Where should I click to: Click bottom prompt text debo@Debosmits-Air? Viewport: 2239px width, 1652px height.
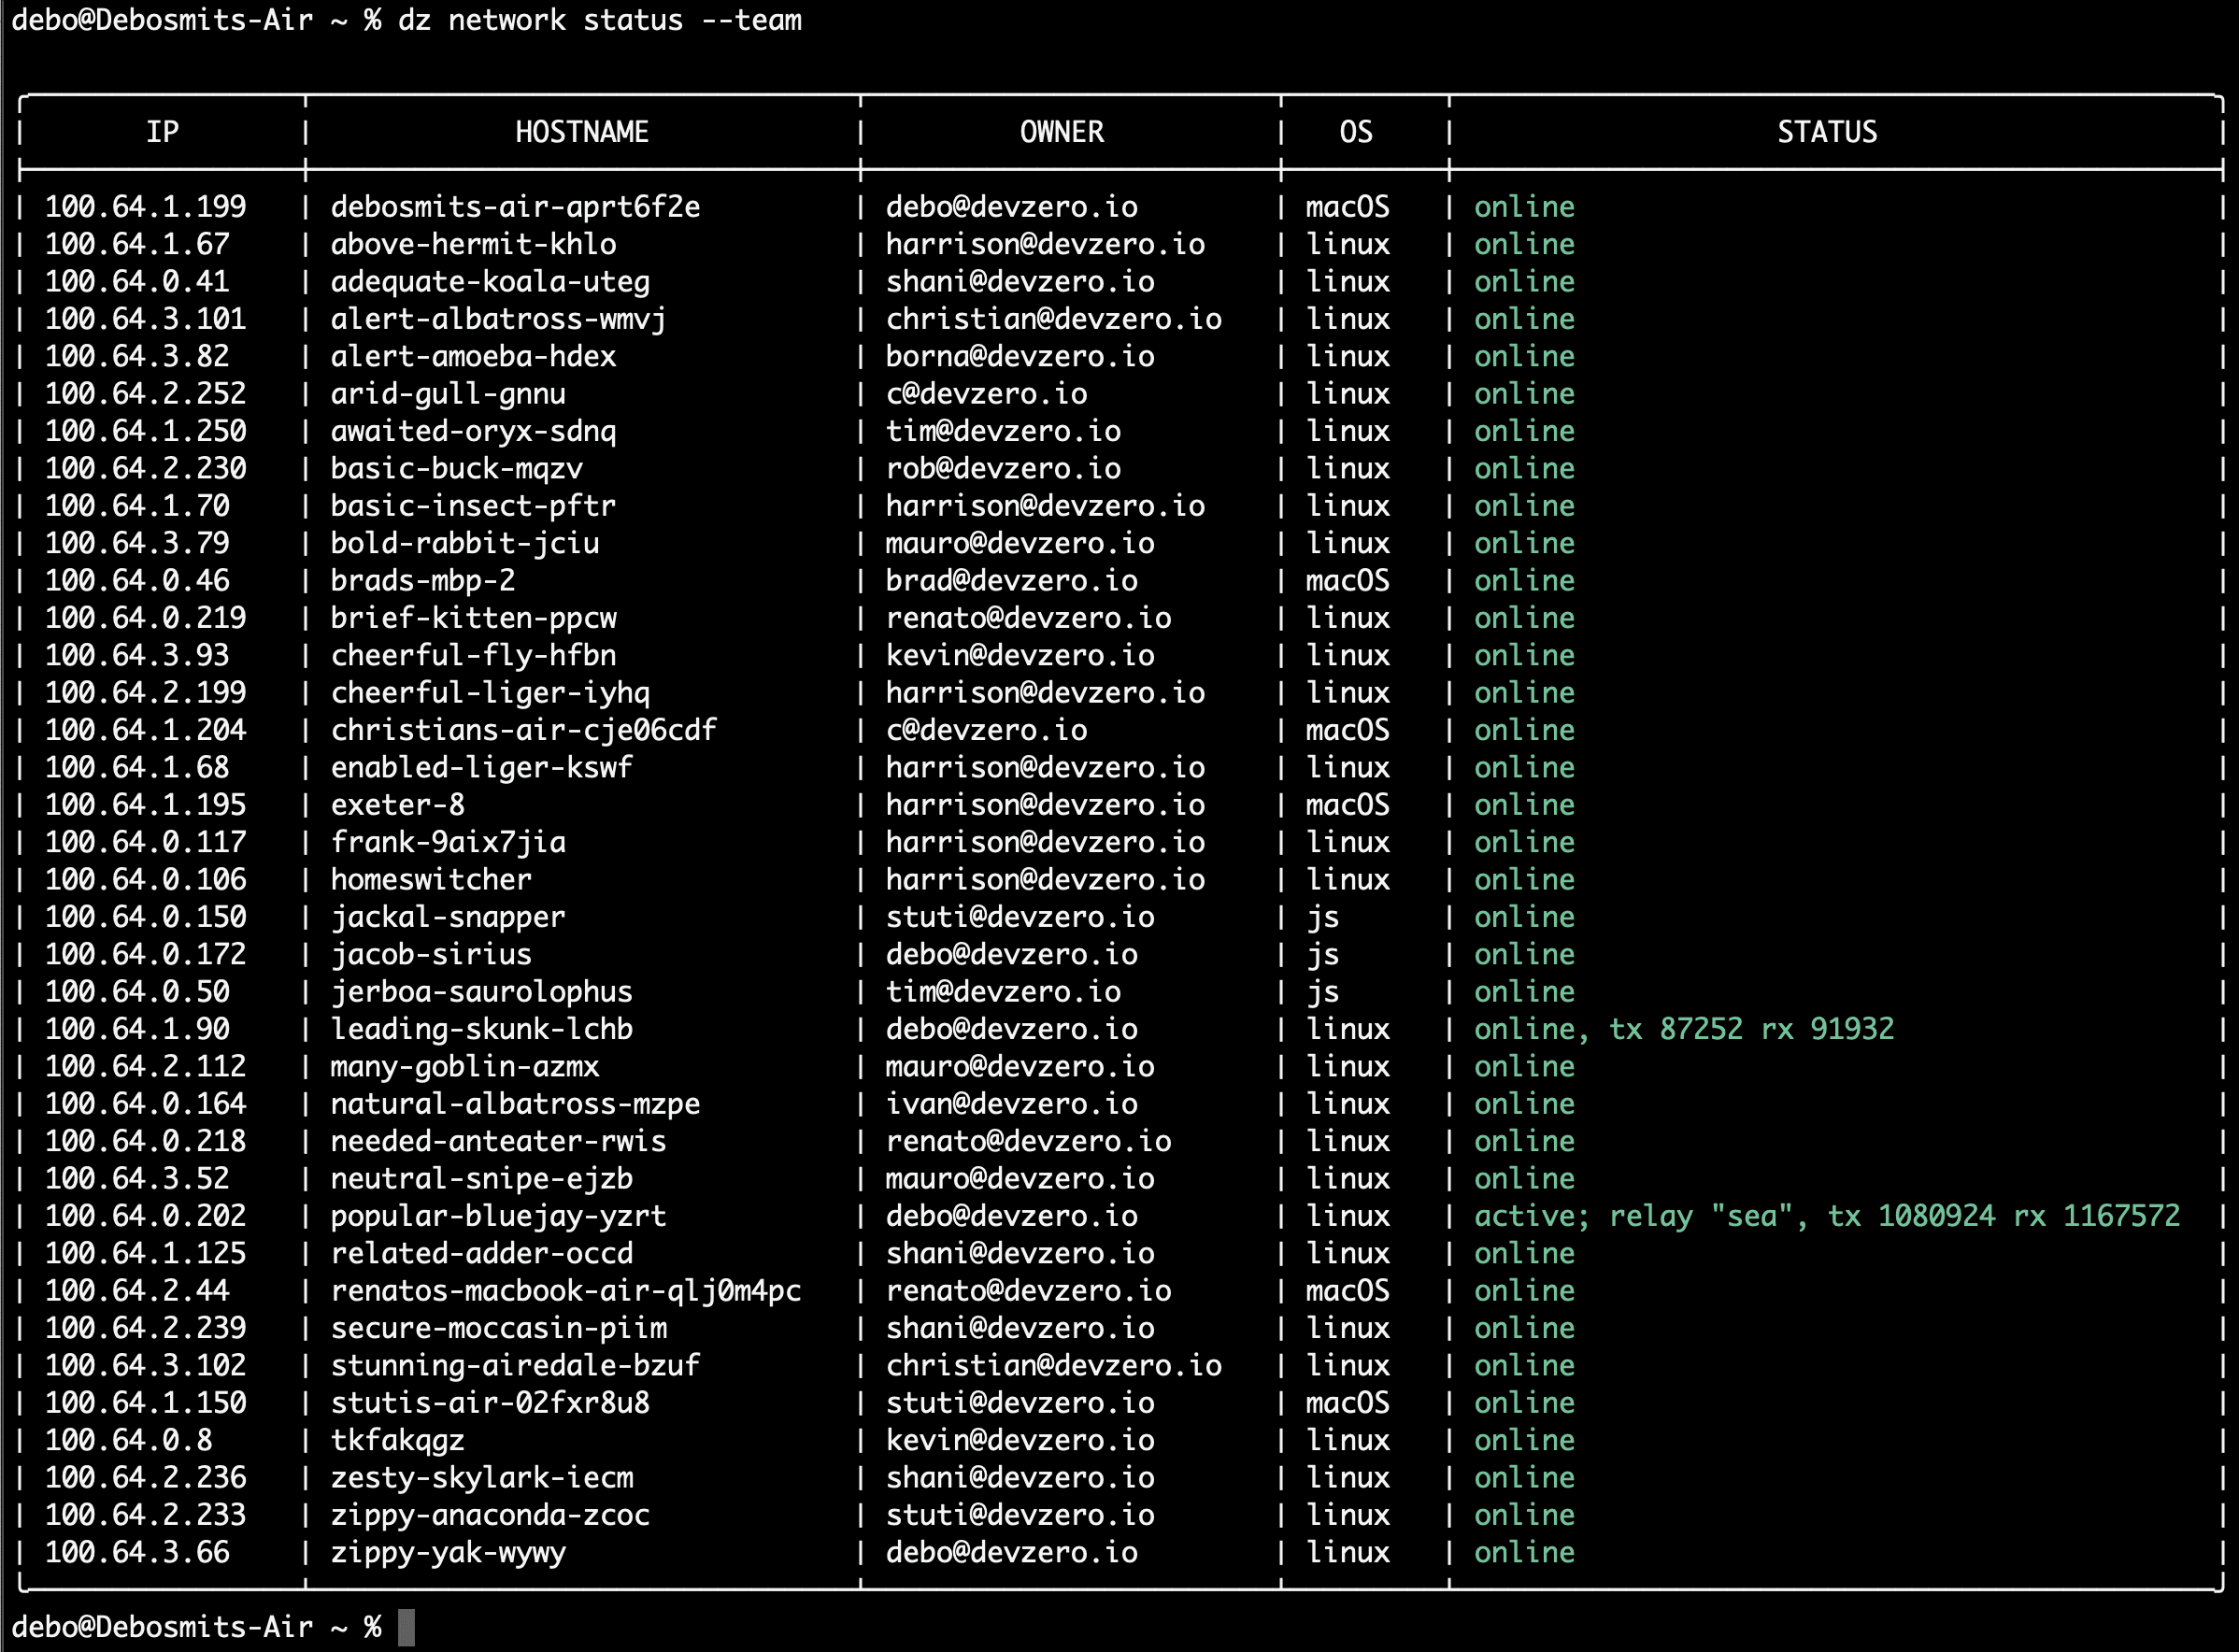(162, 1627)
